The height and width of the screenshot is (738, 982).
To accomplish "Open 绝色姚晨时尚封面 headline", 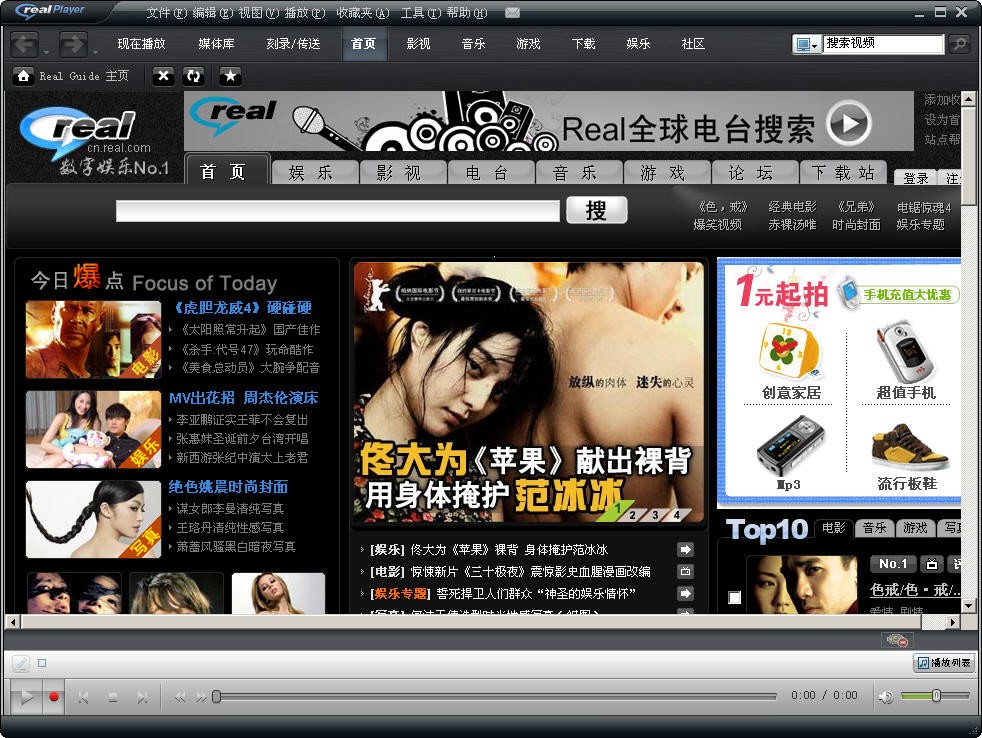I will [229, 487].
